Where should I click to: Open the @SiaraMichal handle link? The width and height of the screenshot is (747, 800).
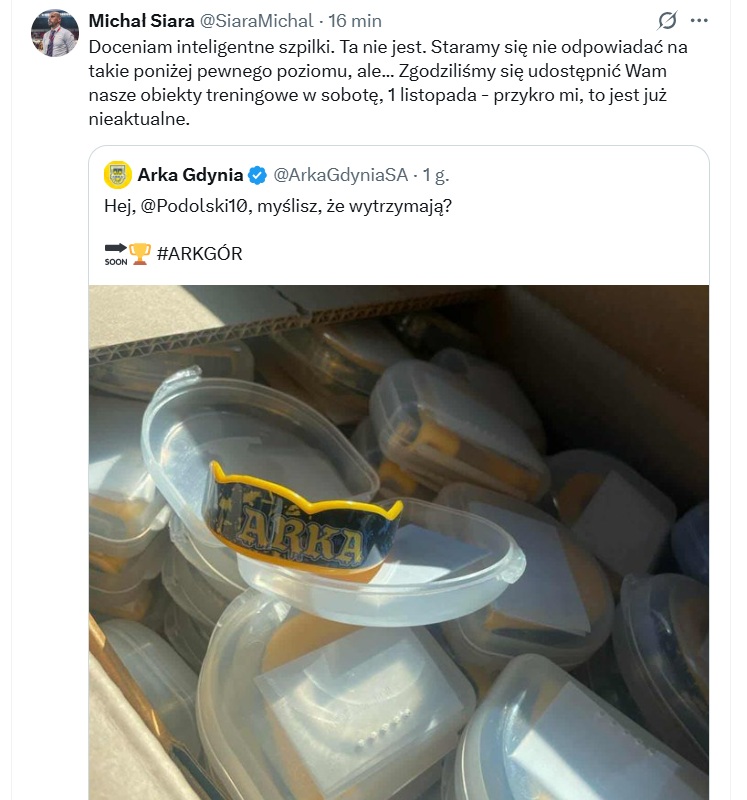pos(256,21)
